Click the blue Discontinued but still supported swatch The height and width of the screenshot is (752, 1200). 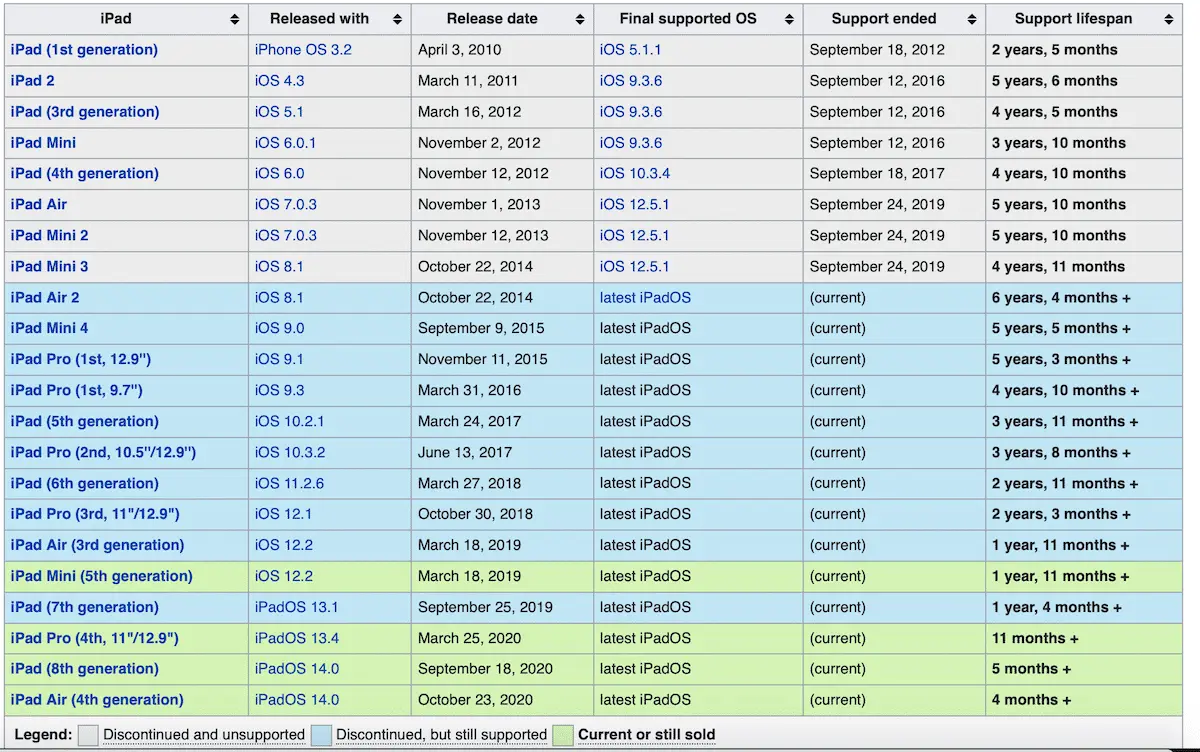click(321, 735)
